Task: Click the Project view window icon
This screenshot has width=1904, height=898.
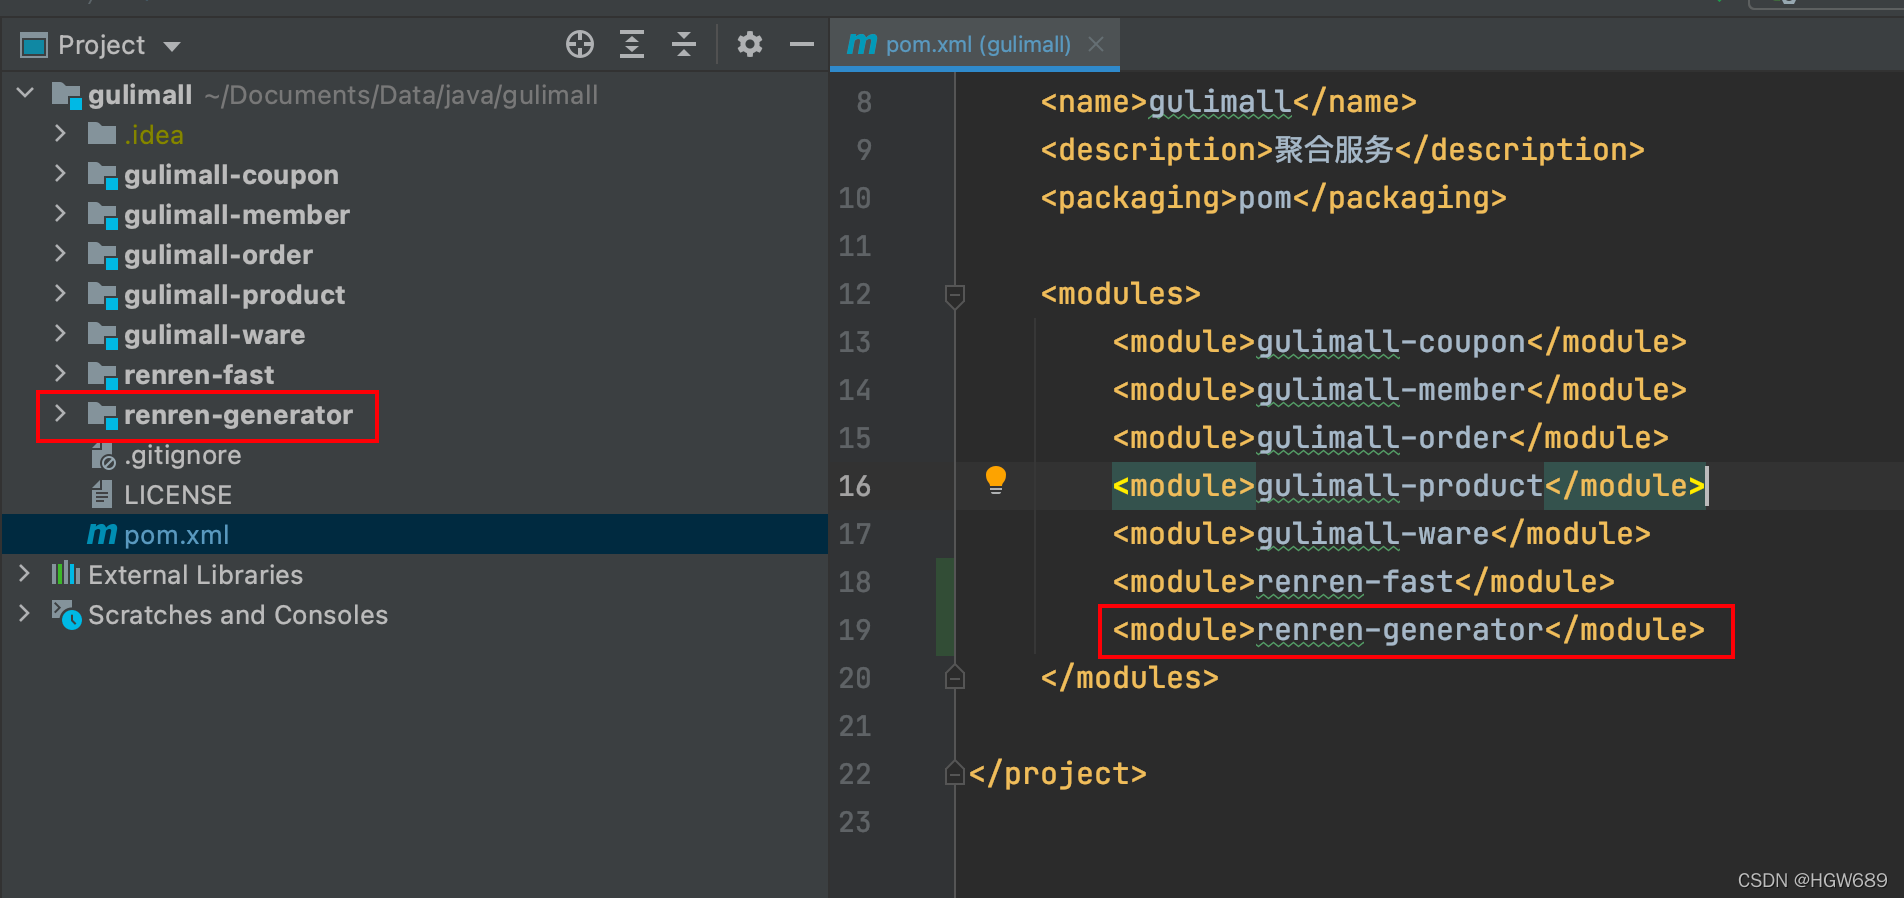Action: [35, 45]
